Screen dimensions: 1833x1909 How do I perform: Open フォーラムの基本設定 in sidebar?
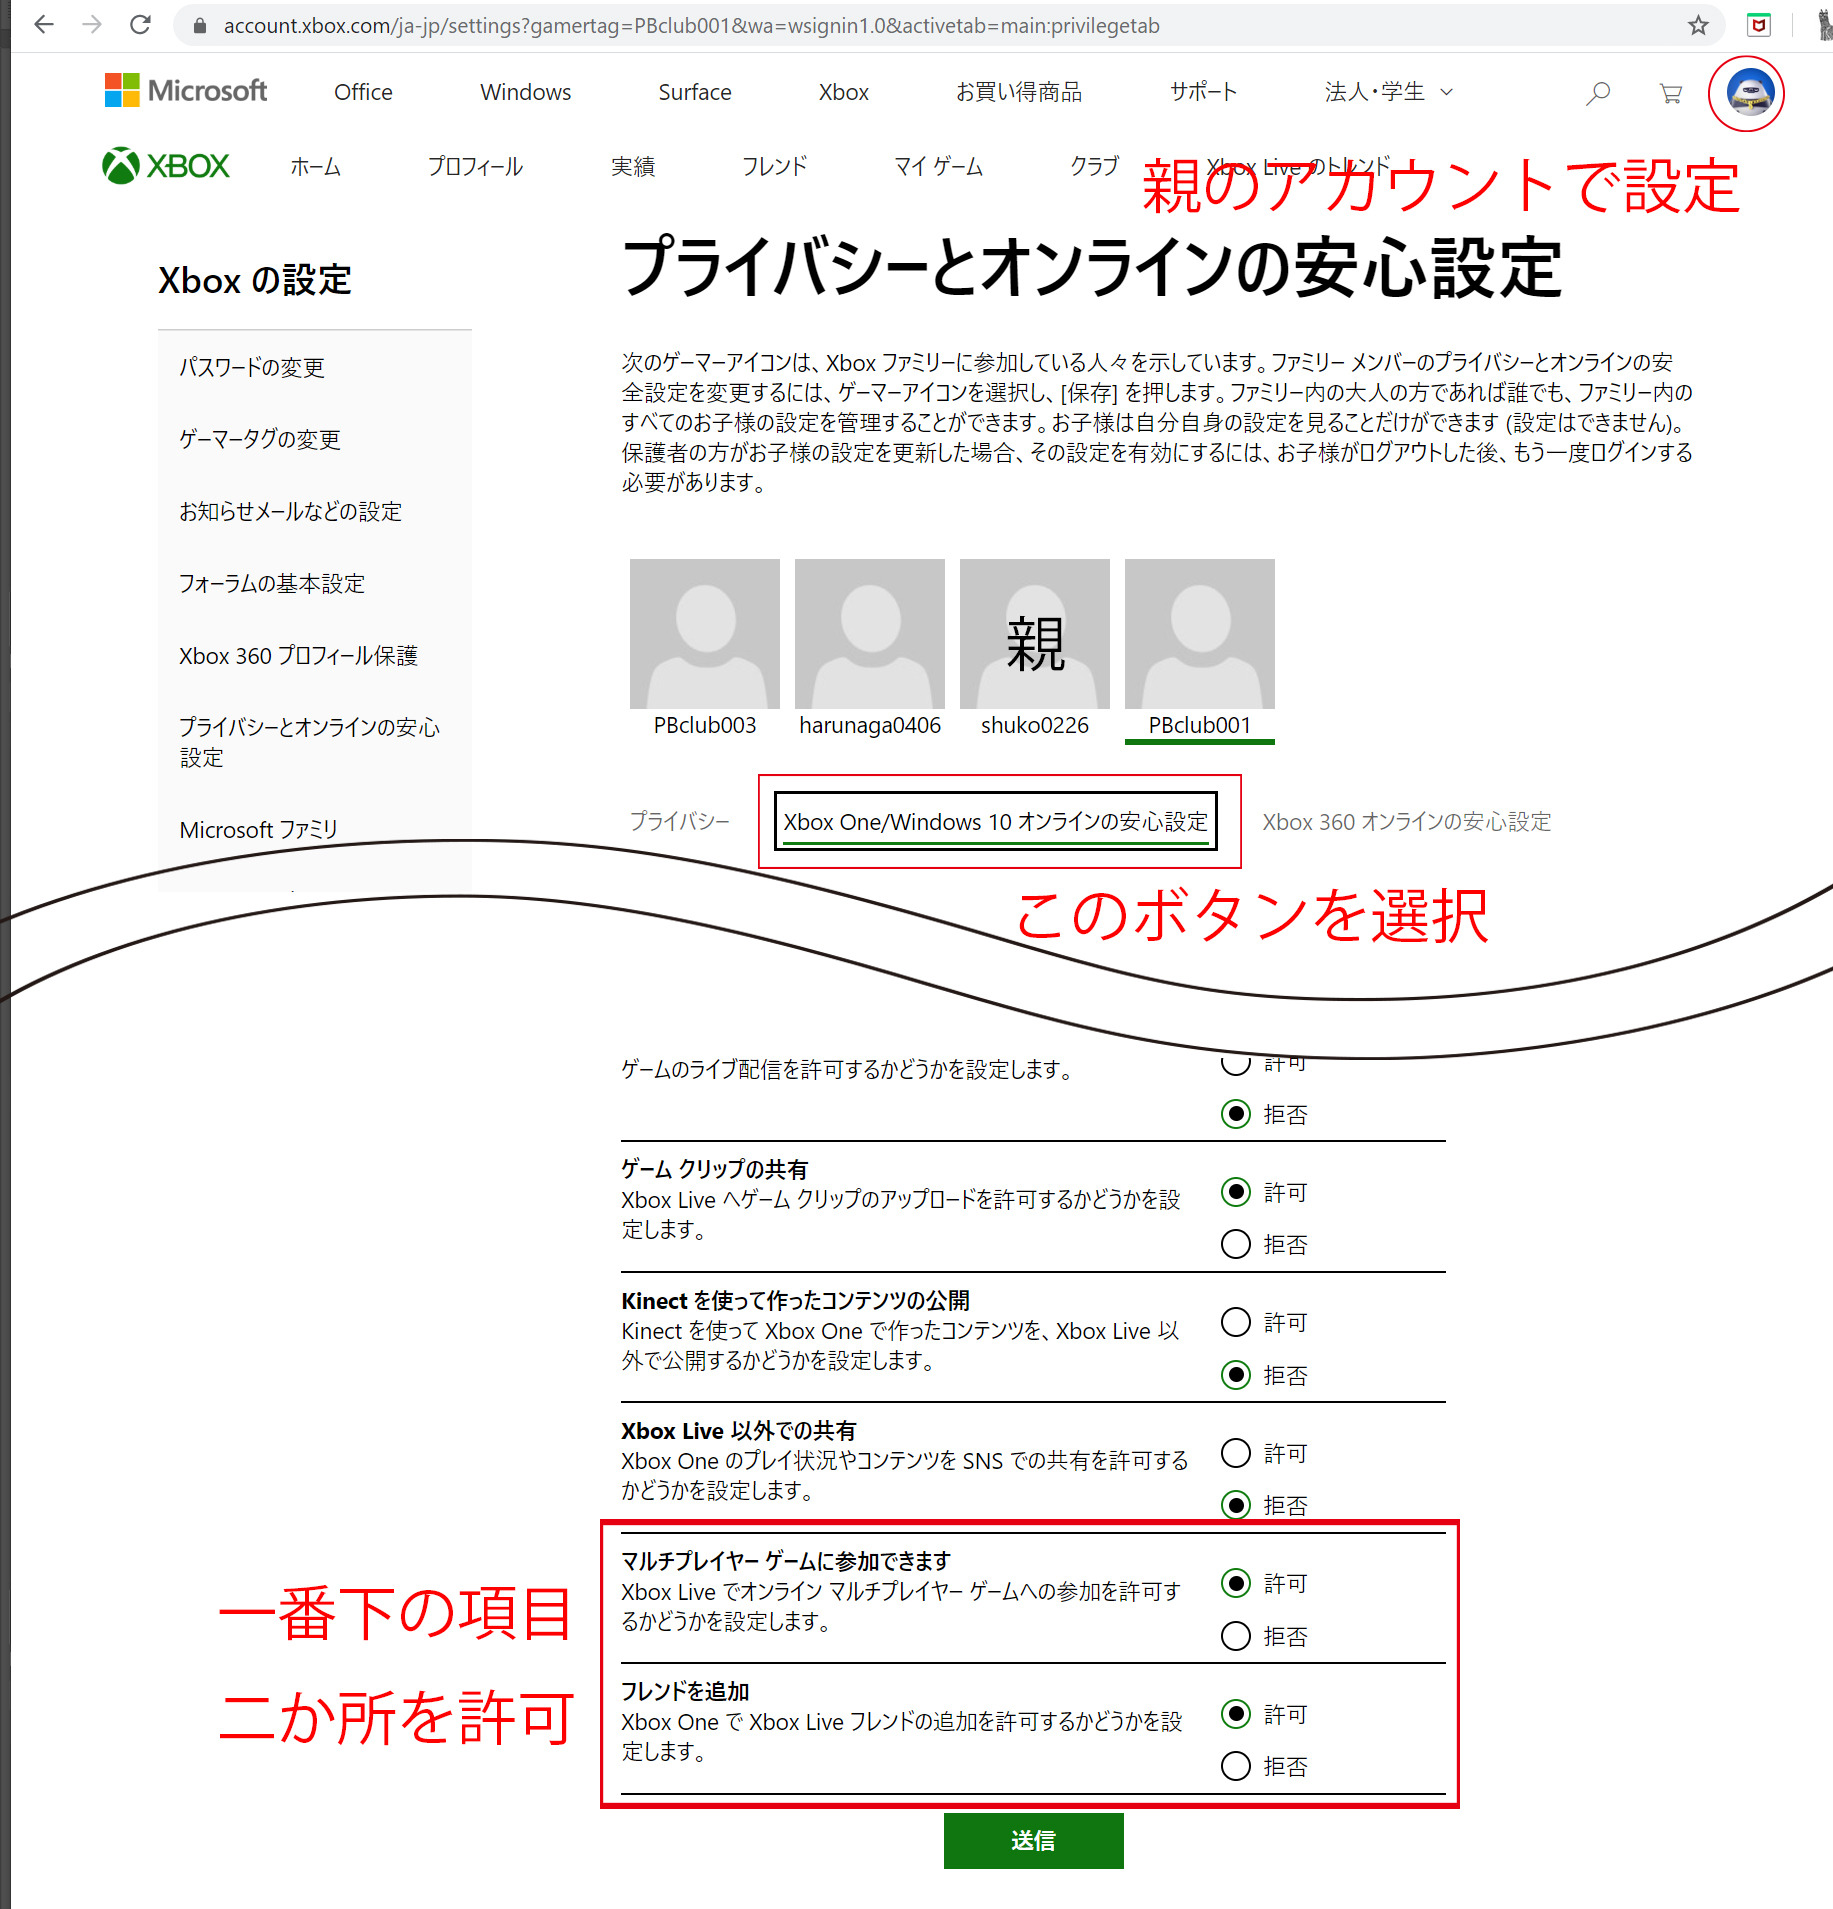272,583
